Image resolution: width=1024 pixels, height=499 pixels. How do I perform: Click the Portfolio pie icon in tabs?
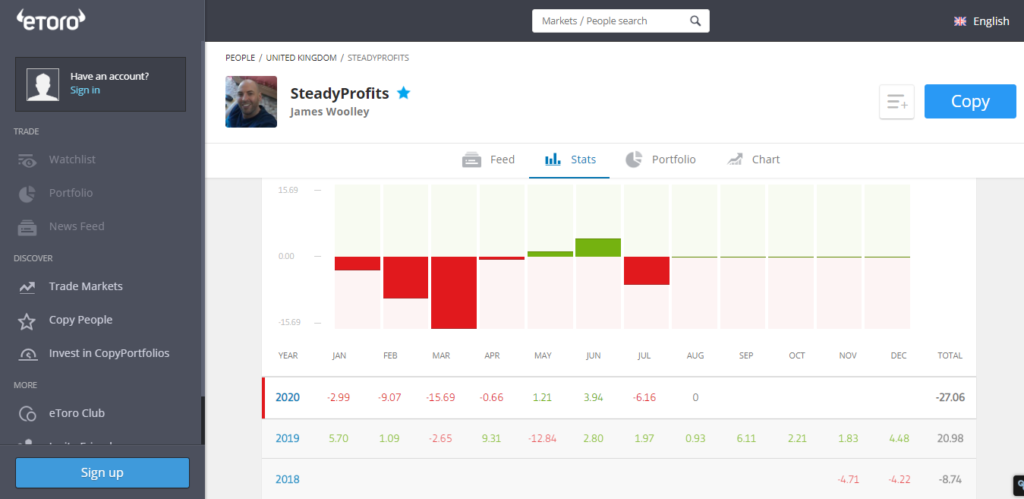633,159
